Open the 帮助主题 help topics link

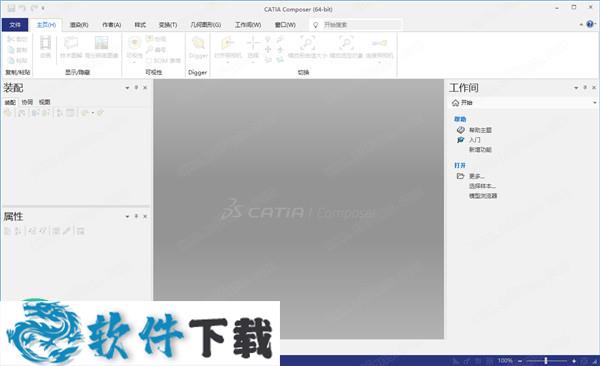pos(480,130)
